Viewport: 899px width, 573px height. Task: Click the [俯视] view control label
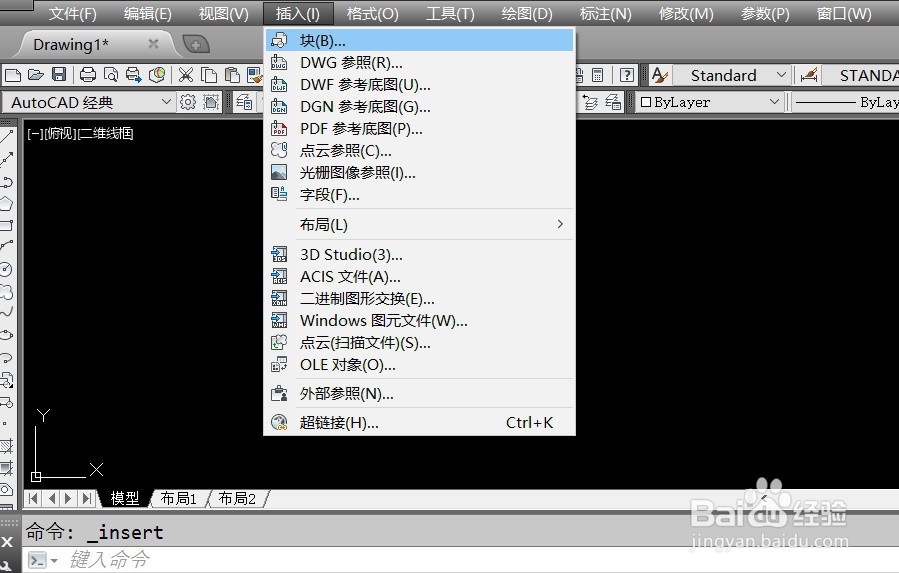tap(60, 134)
